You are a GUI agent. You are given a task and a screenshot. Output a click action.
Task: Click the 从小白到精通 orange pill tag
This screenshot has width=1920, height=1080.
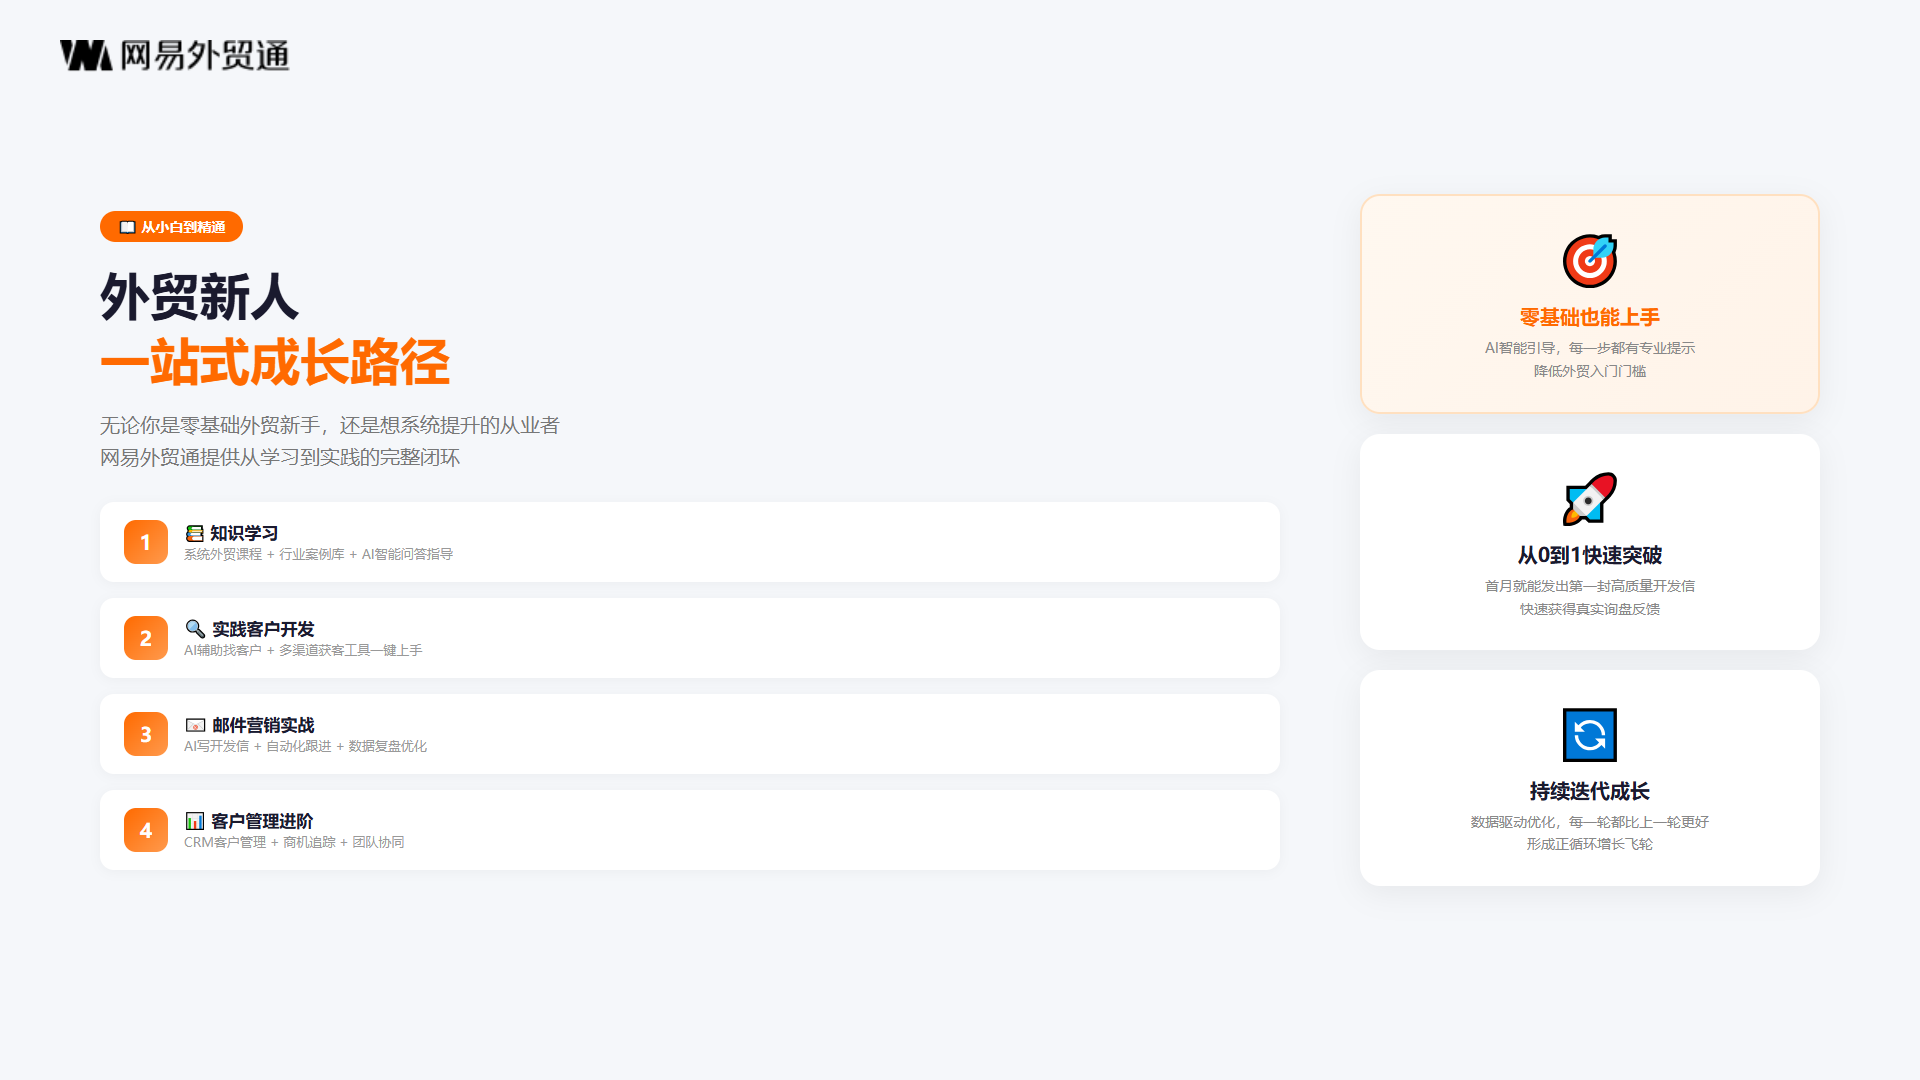click(171, 227)
